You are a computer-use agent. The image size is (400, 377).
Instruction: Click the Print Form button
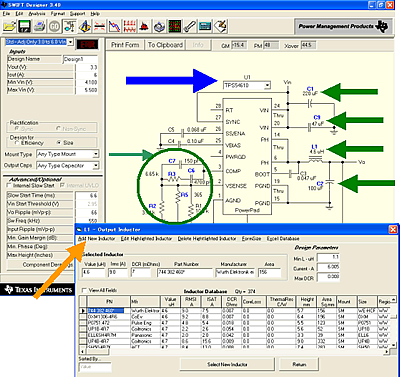click(125, 45)
